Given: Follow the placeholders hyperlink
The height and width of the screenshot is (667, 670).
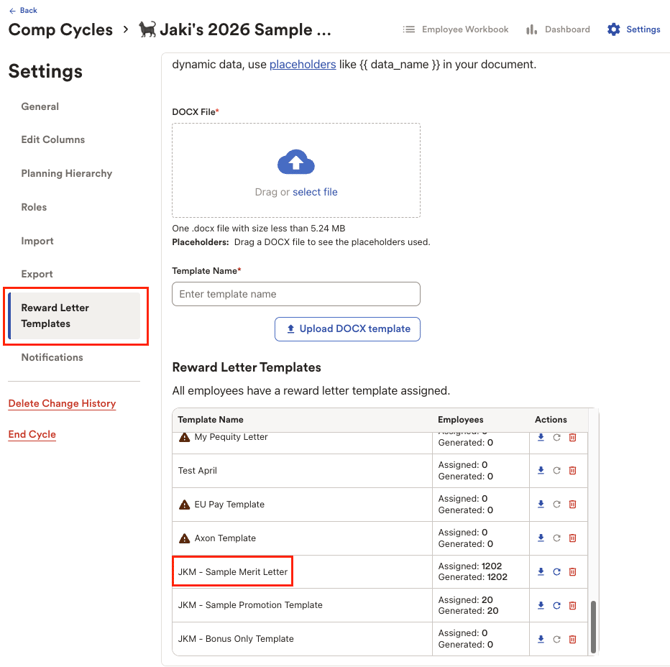Looking at the screenshot, I should click(x=303, y=65).
